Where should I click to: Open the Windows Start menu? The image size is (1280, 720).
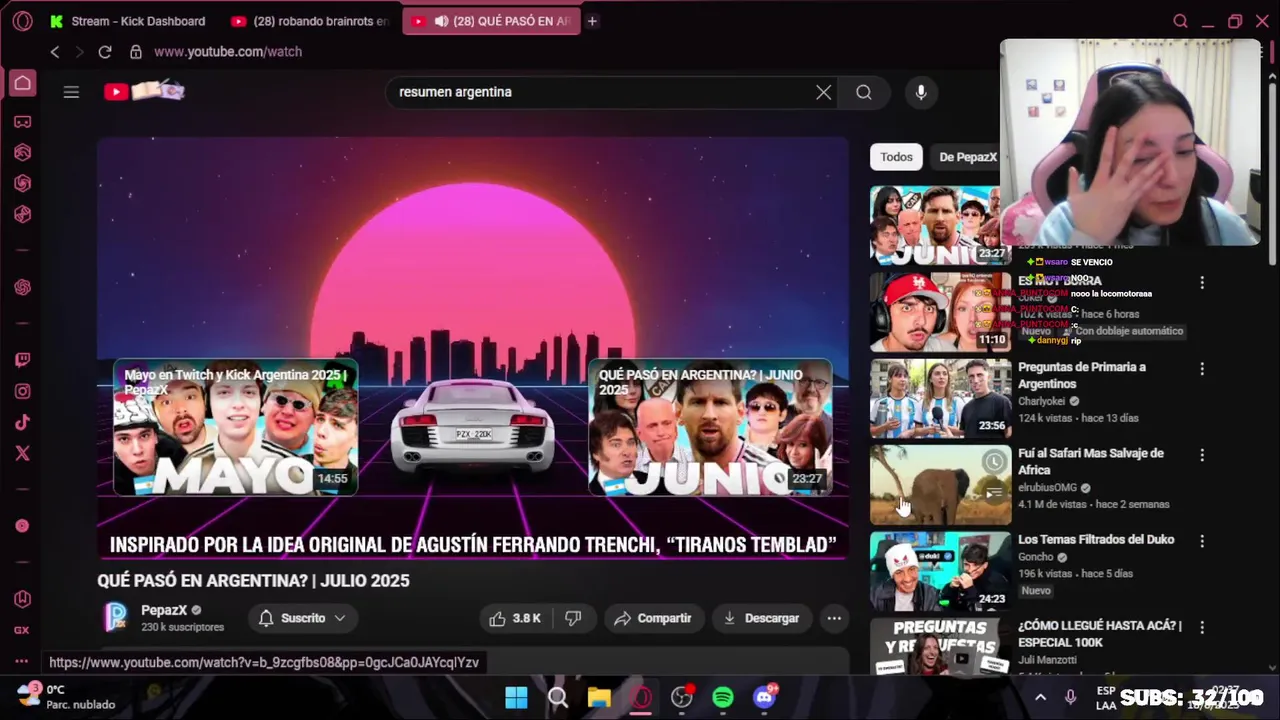click(x=516, y=697)
